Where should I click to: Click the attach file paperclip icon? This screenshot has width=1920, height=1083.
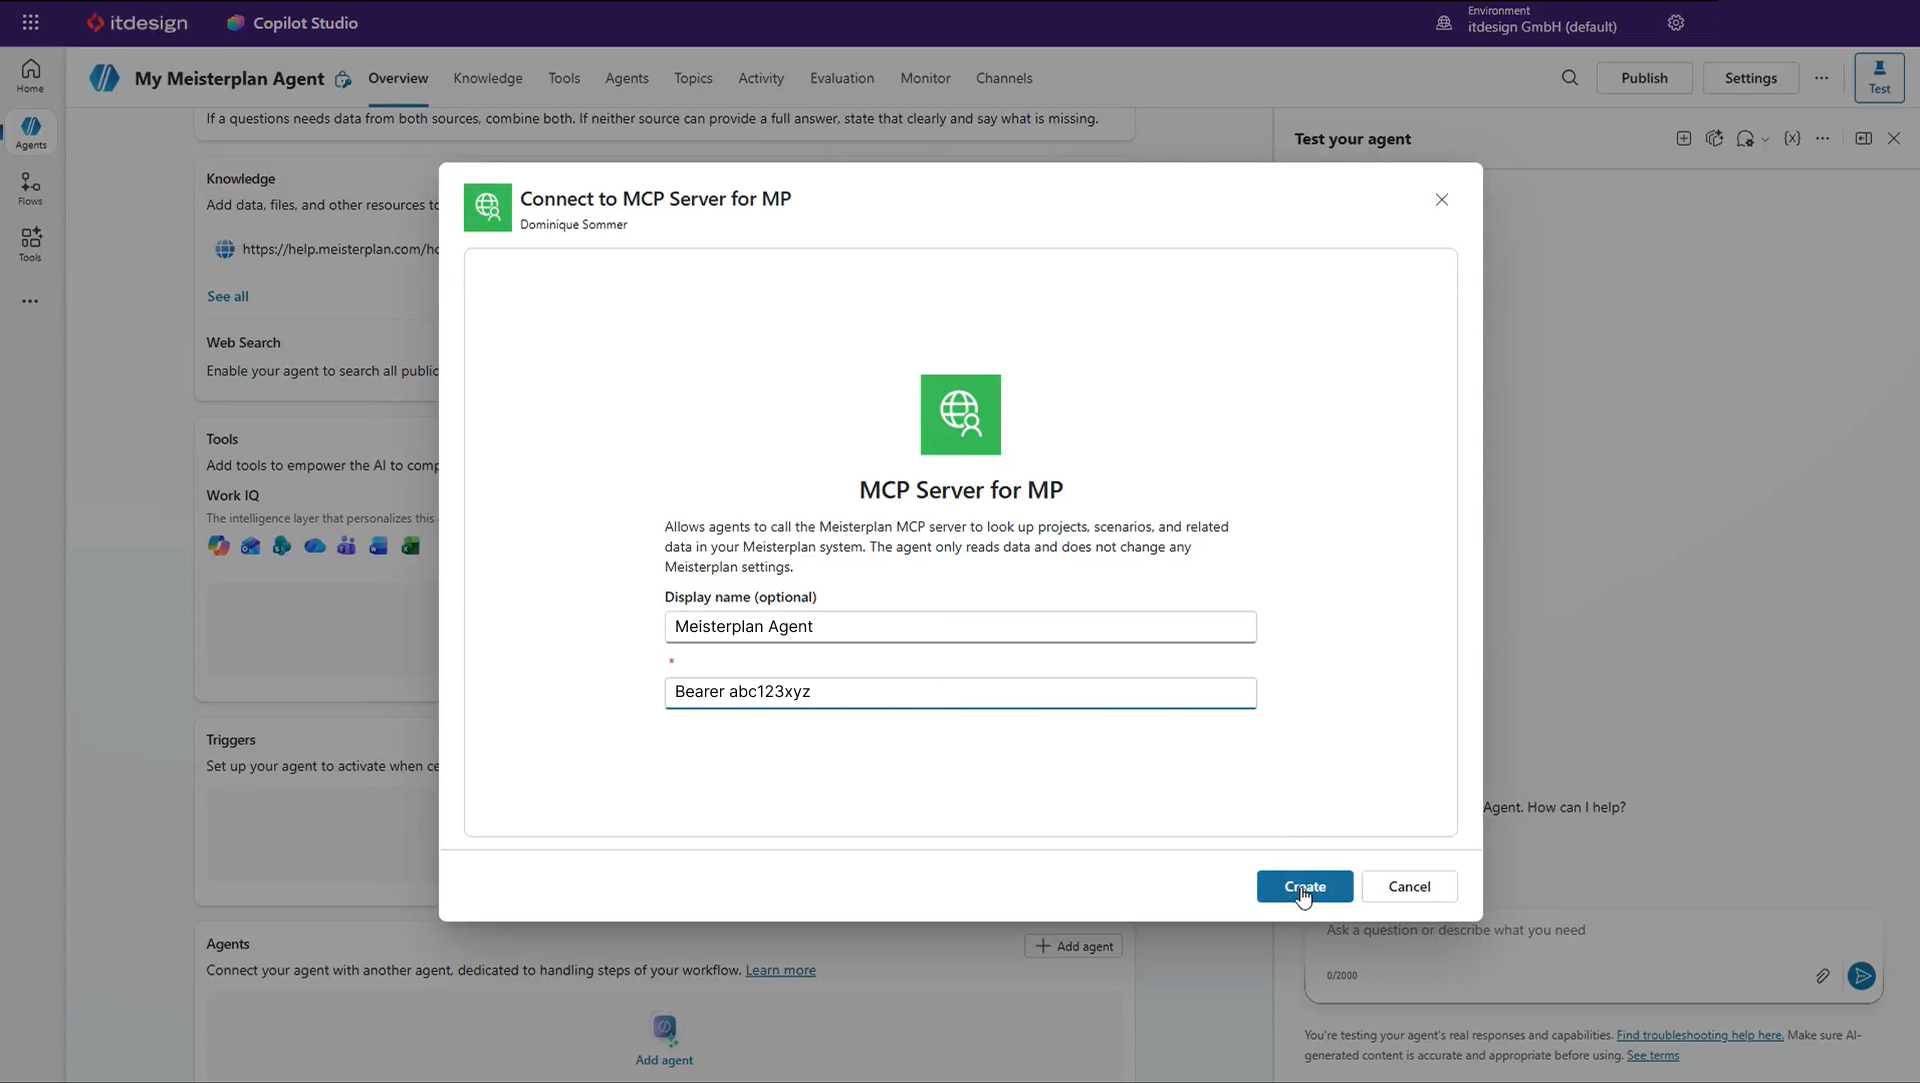1823,976
